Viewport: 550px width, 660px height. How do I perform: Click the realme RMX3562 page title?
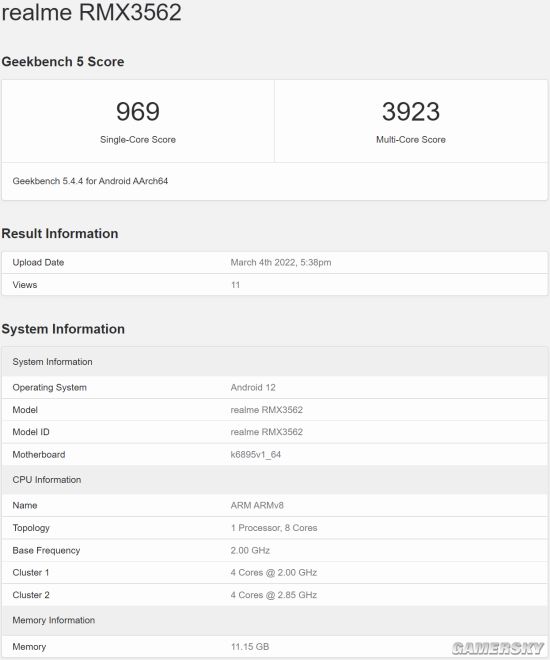point(91,12)
